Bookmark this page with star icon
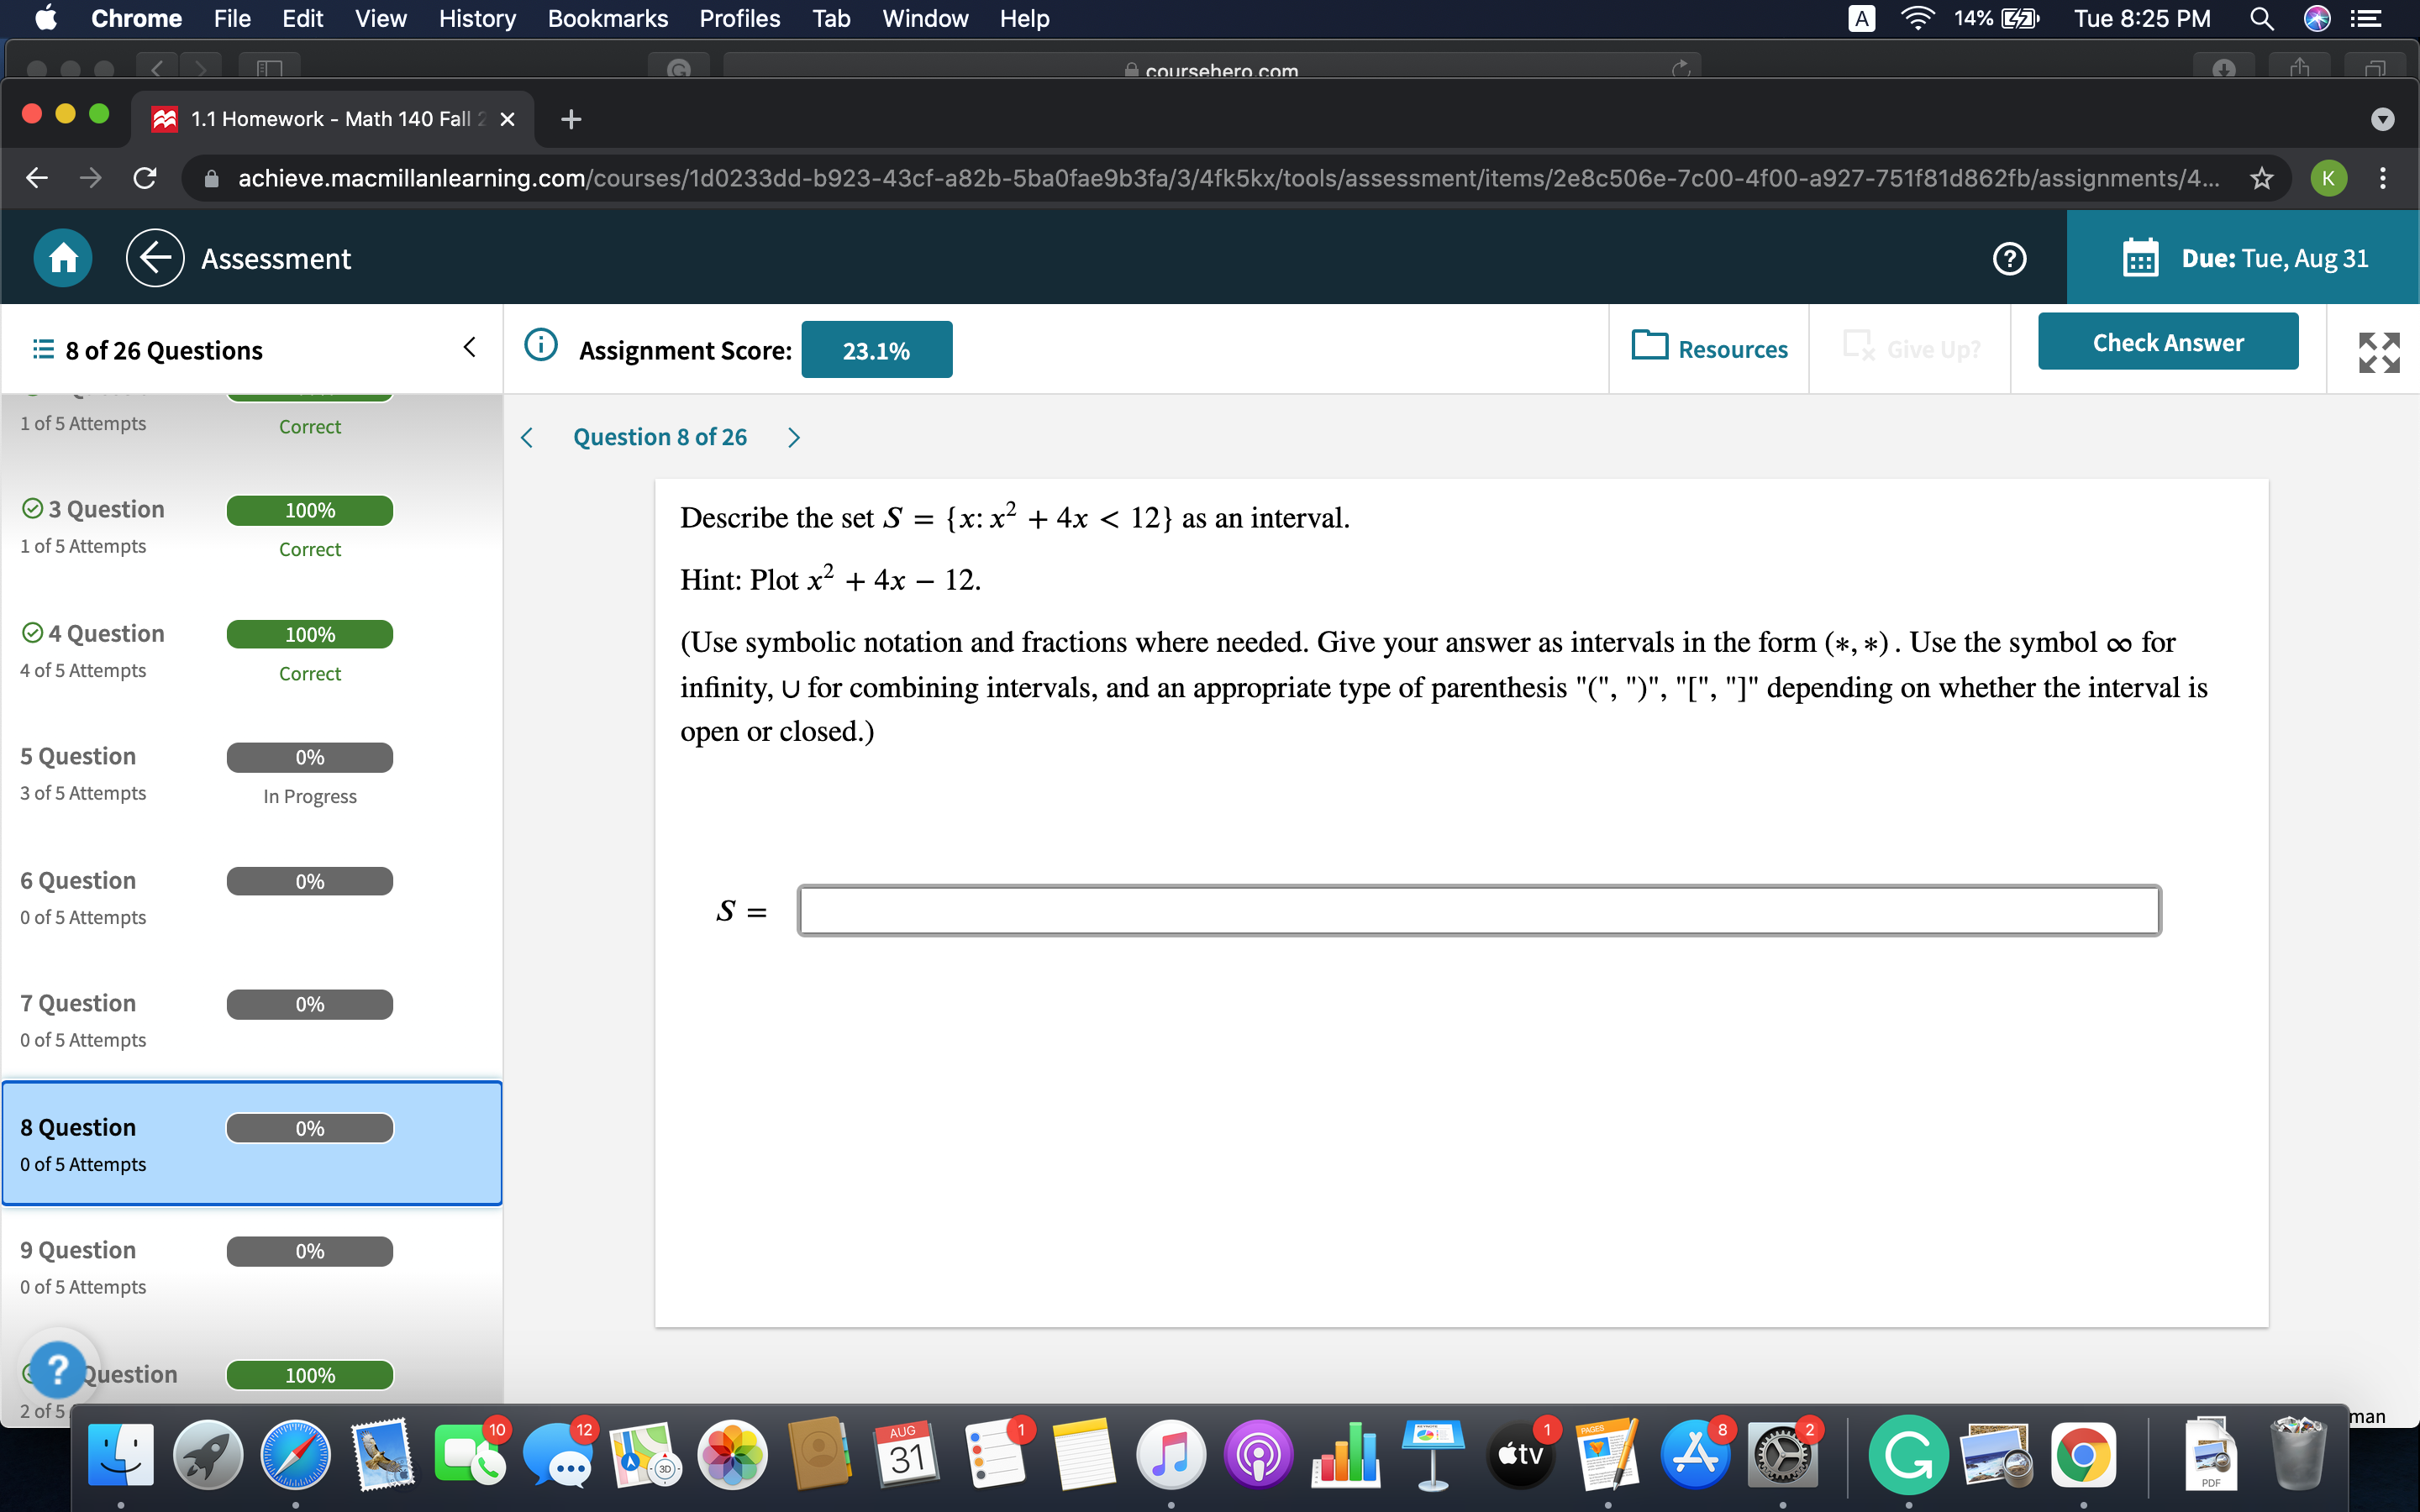This screenshot has height=1512, width=2420. pyautogui.click(x=2261, y=178)
